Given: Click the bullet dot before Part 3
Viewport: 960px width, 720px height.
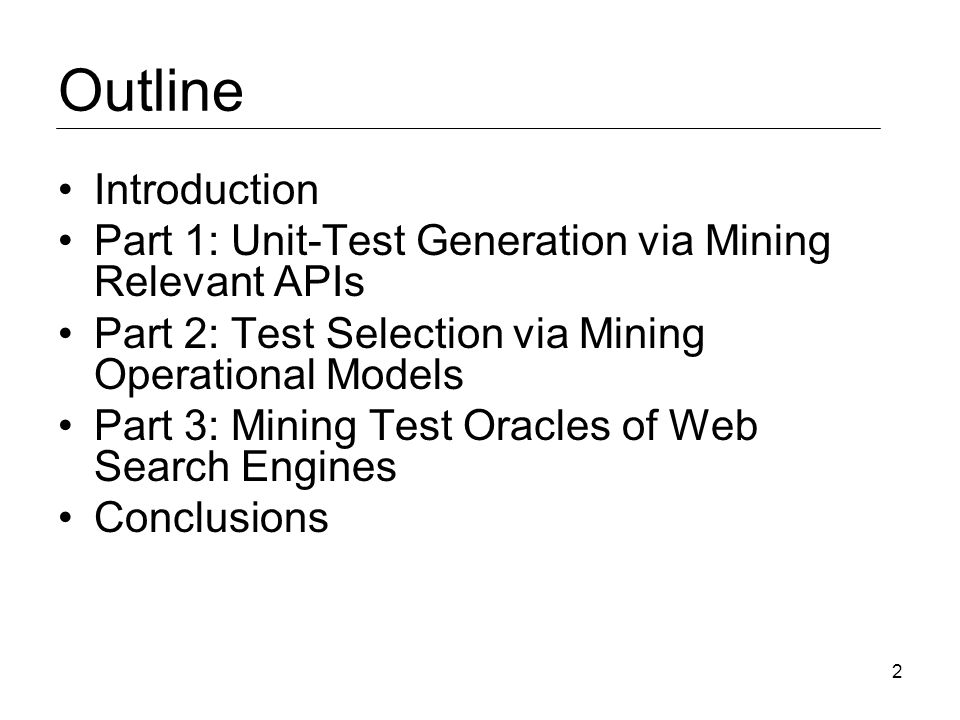Looking at the screenshot, I should [x=66, y=425].
